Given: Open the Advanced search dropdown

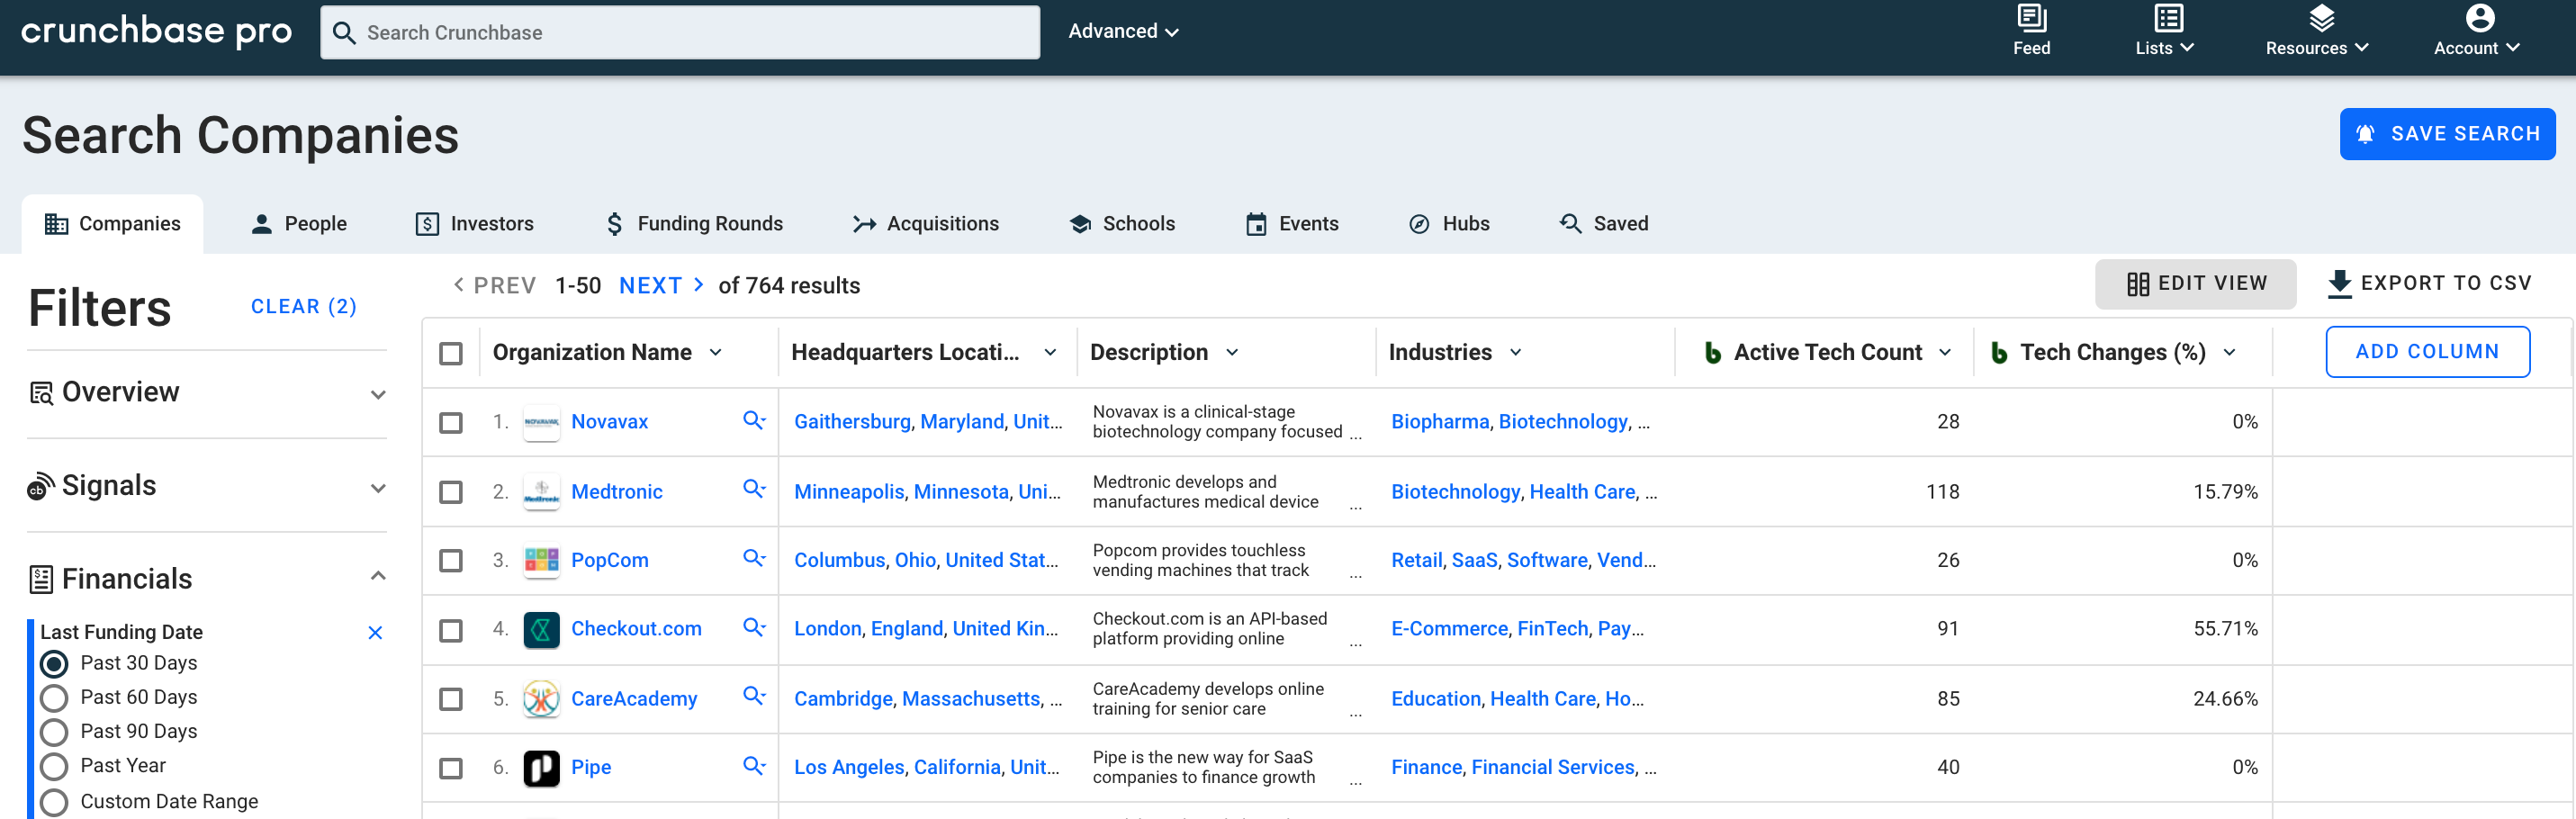Looking at the screenshot, I should (1122, 32).
